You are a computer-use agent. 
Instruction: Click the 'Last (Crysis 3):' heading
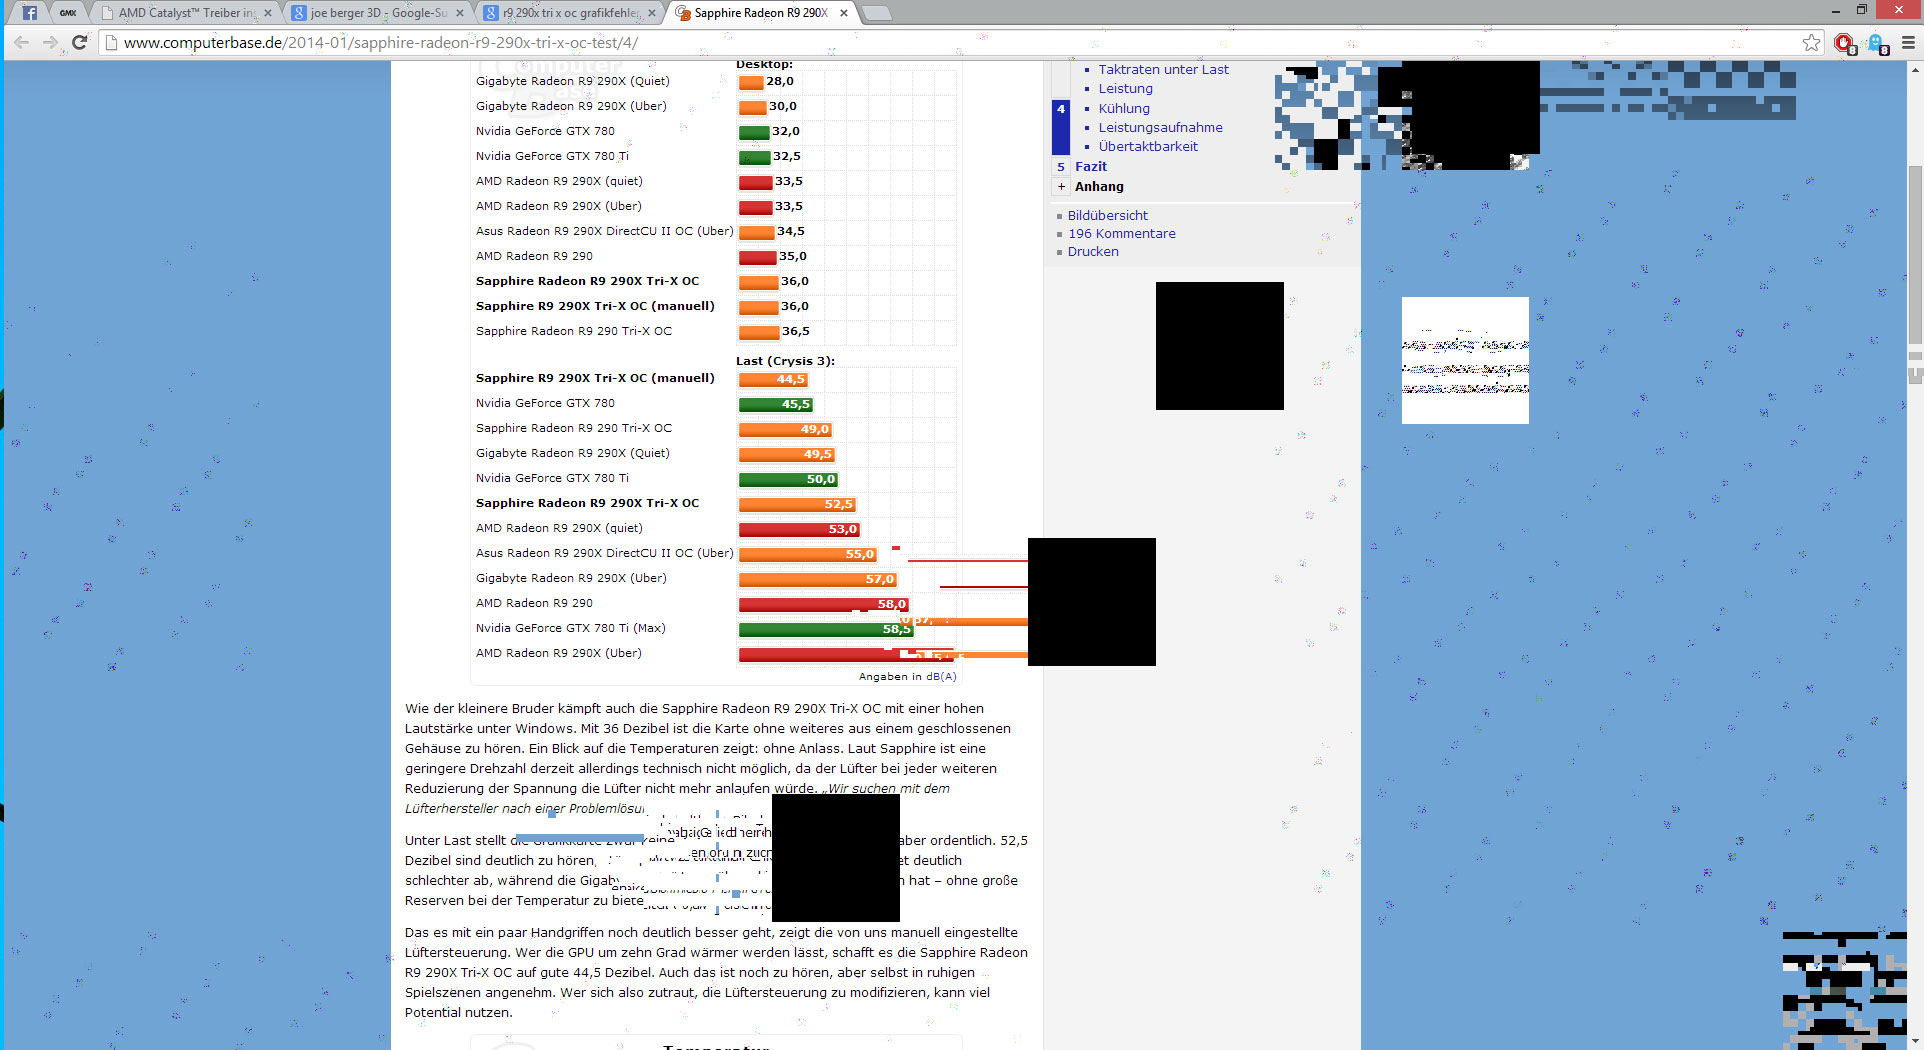tap(785, 361)
